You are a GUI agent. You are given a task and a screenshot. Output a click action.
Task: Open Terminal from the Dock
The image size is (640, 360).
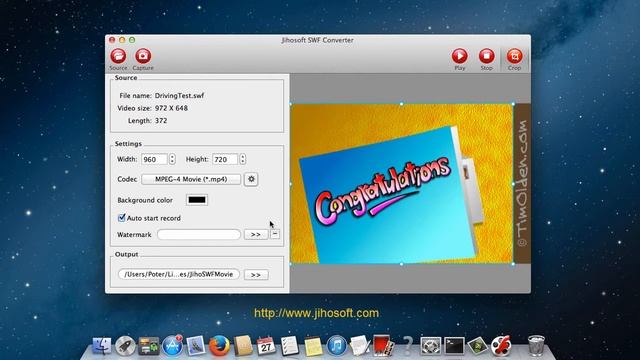454,346
